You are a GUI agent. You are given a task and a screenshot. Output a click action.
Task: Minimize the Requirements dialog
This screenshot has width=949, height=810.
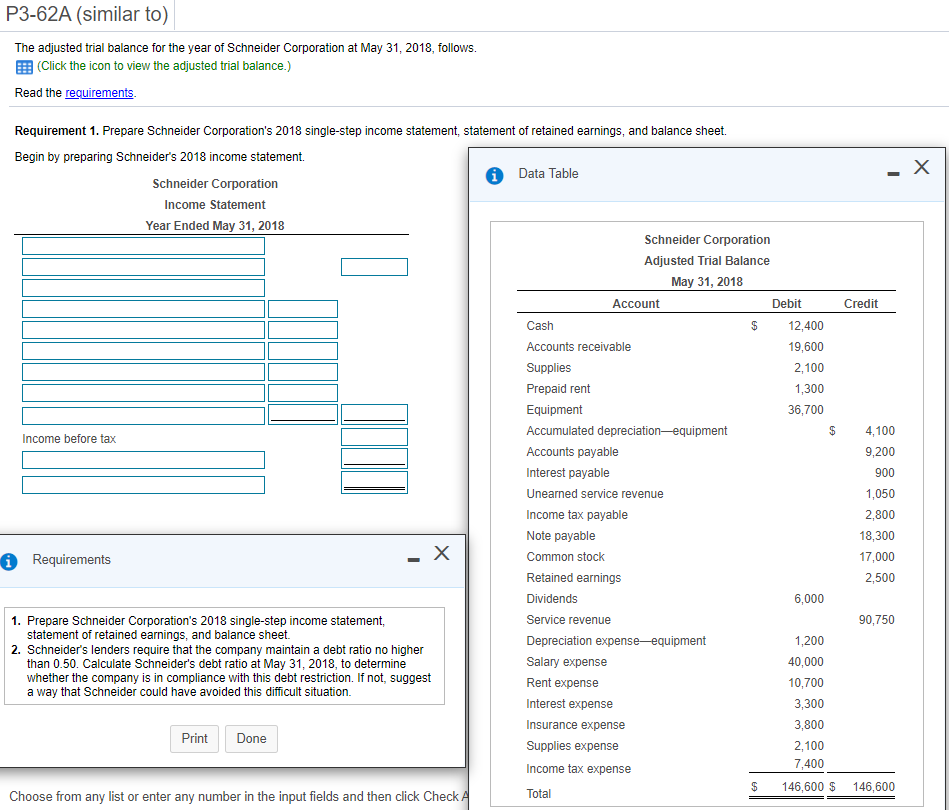[x=413, y=560]
